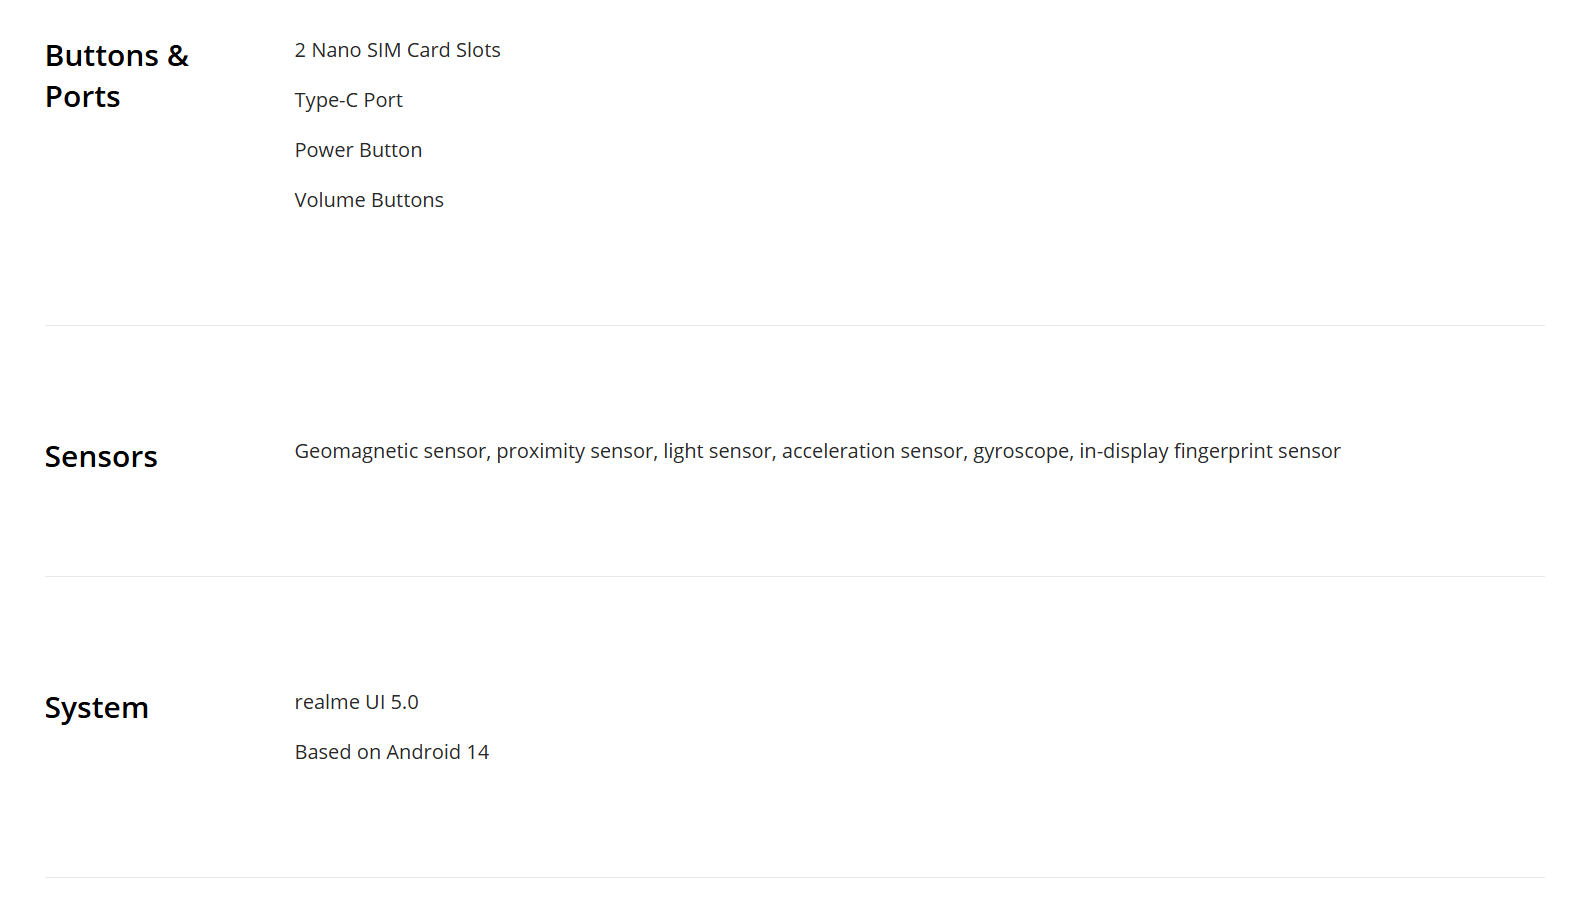Select the Sensors section heading
Screen dimensions: 1582x917
click(x=101, y=457)
